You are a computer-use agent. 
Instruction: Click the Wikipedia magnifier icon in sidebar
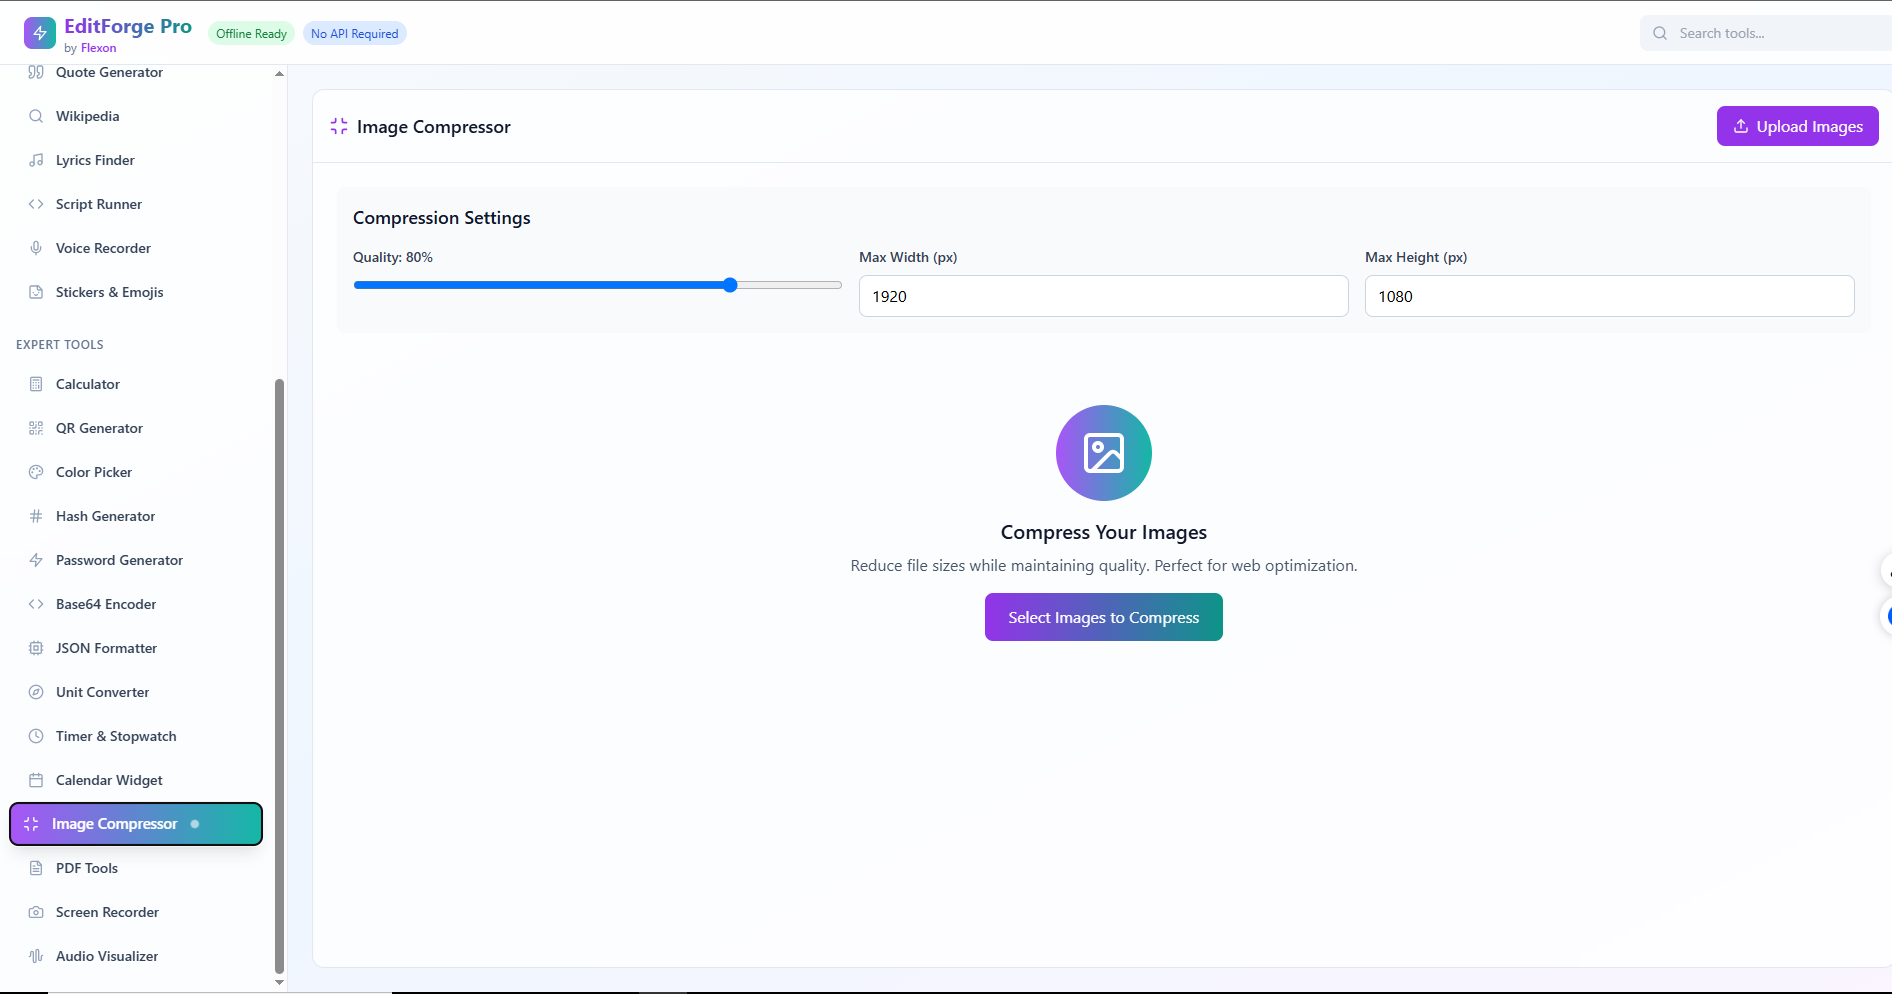(36, 116)
